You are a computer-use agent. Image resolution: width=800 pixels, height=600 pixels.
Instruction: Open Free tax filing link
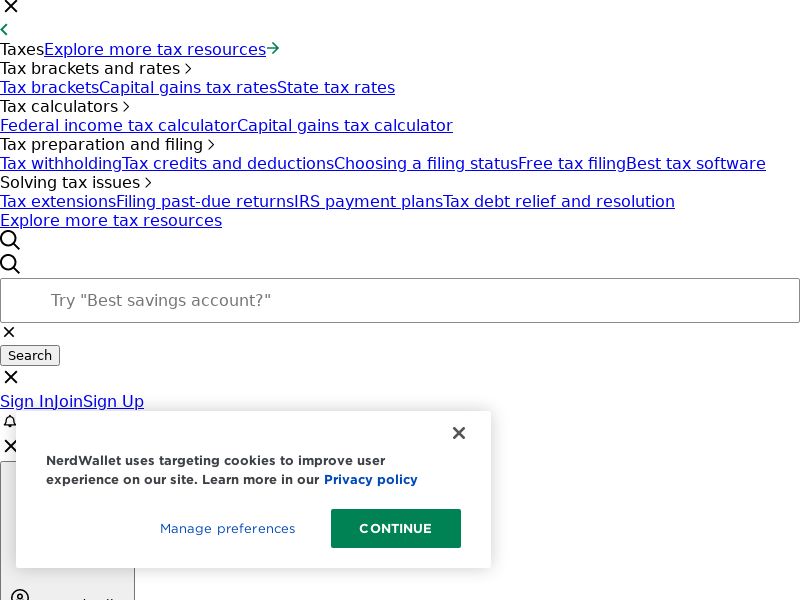tap(572, 164)
